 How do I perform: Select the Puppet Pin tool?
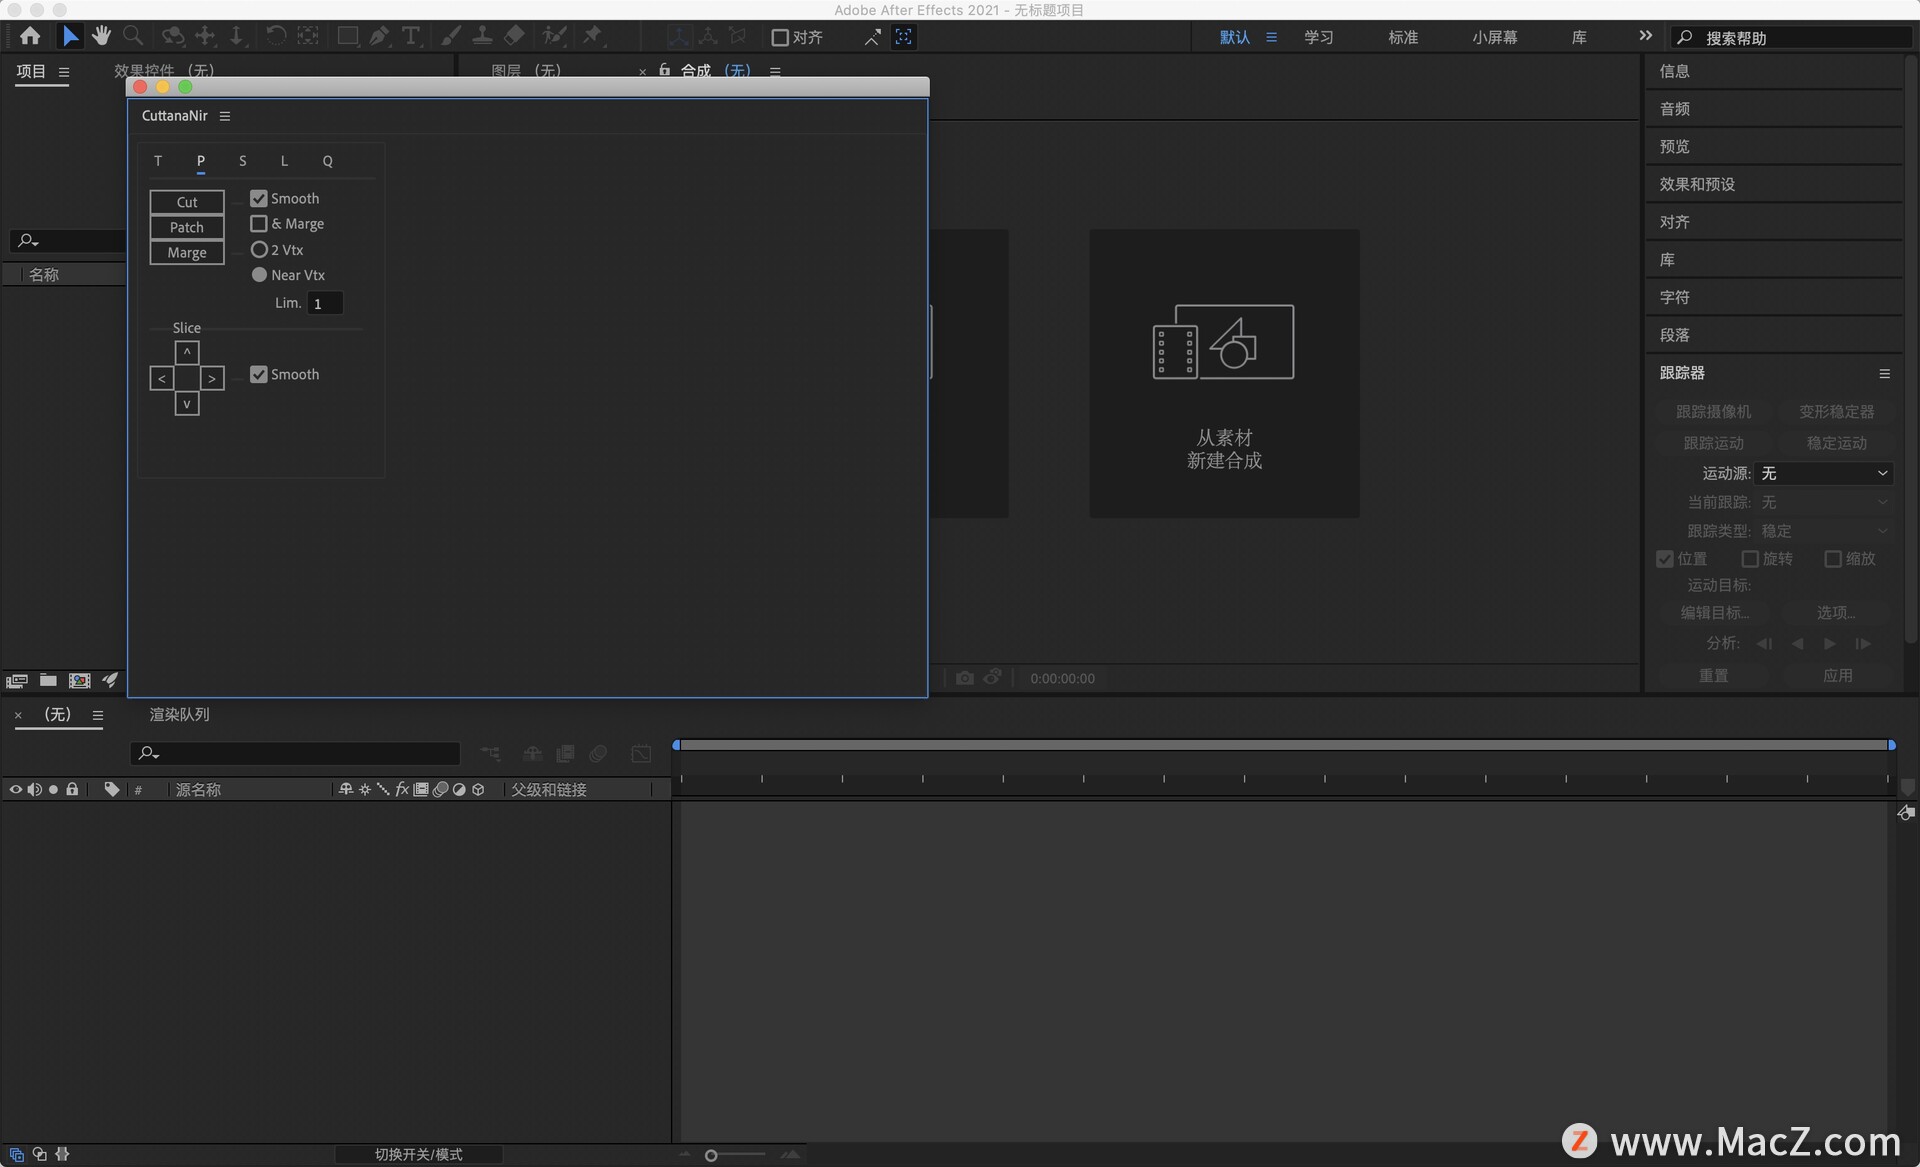tap(593, 37)
